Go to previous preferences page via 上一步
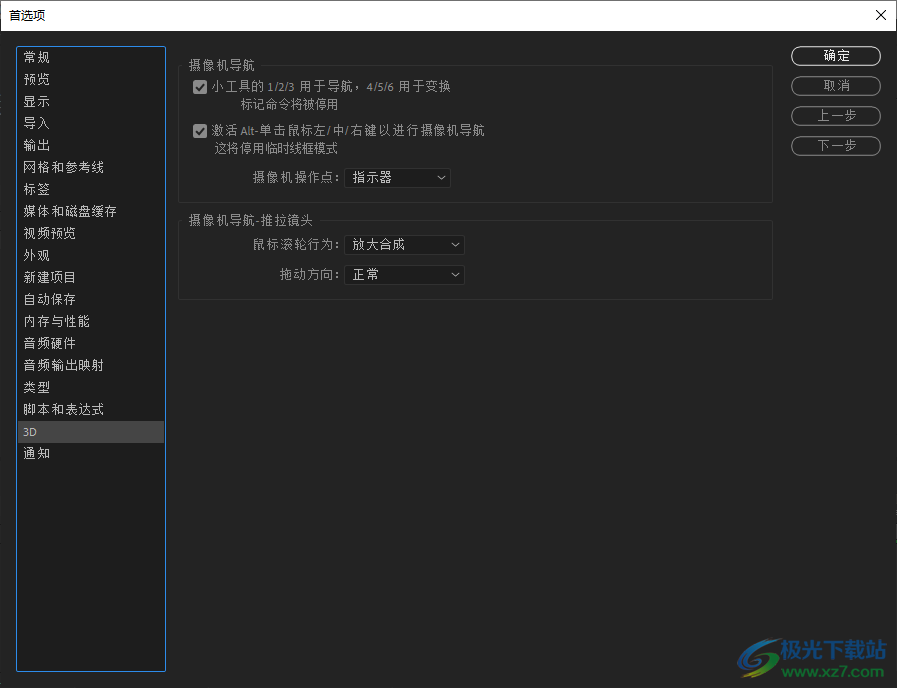The width and height of the screenshot is (897, 688). (x=835, y=116)
